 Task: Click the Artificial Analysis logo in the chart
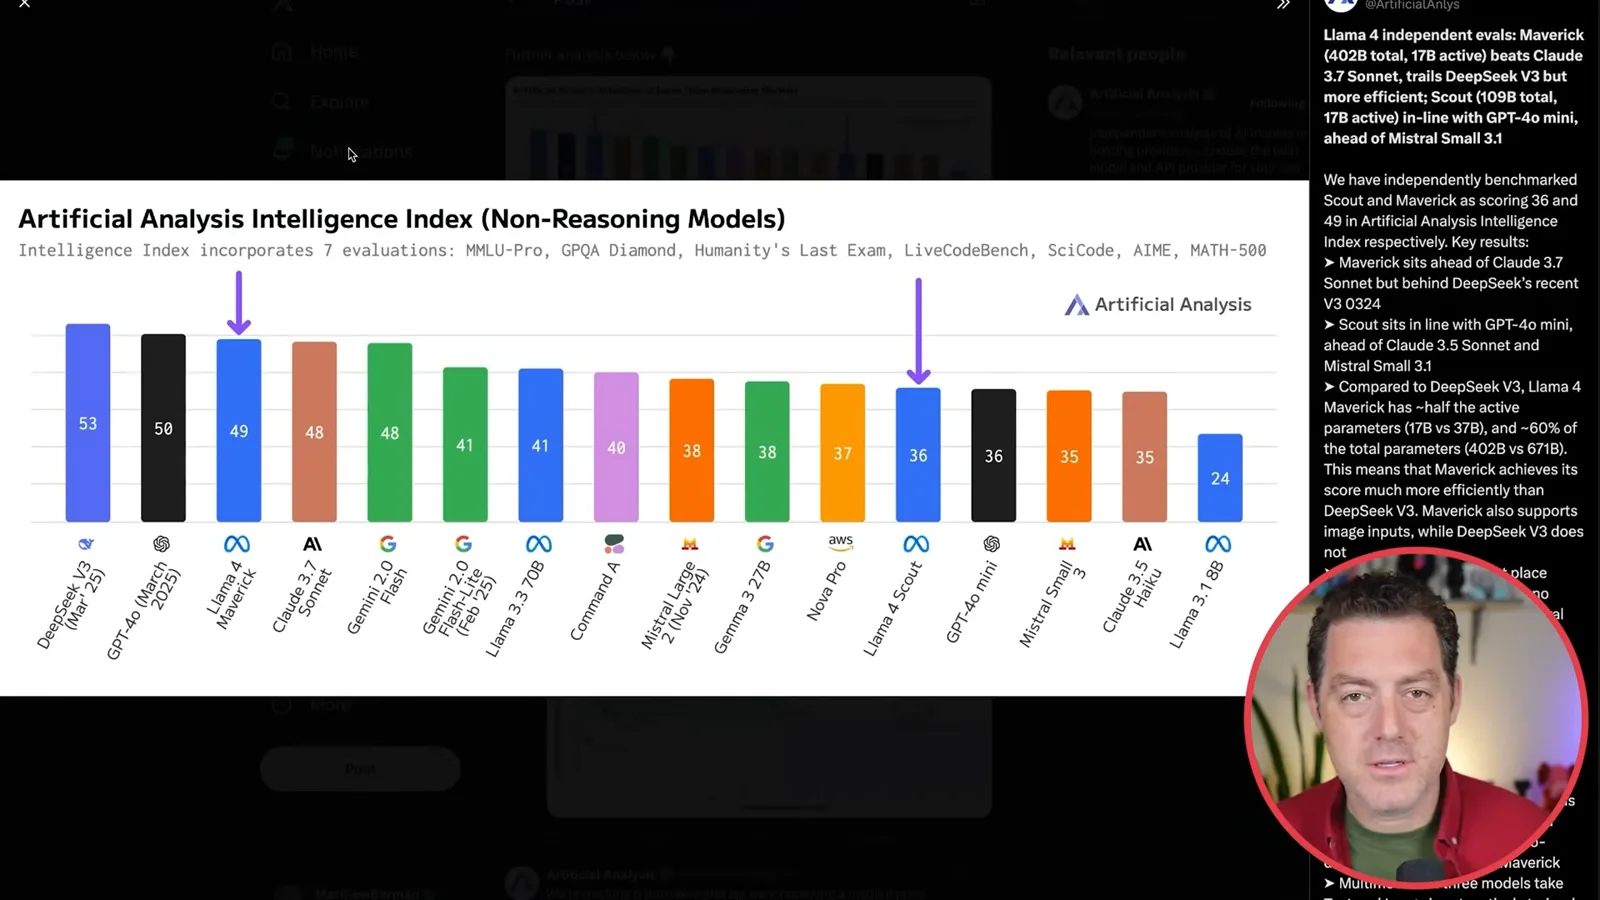pyautogui.click(x=1158, y=305)
